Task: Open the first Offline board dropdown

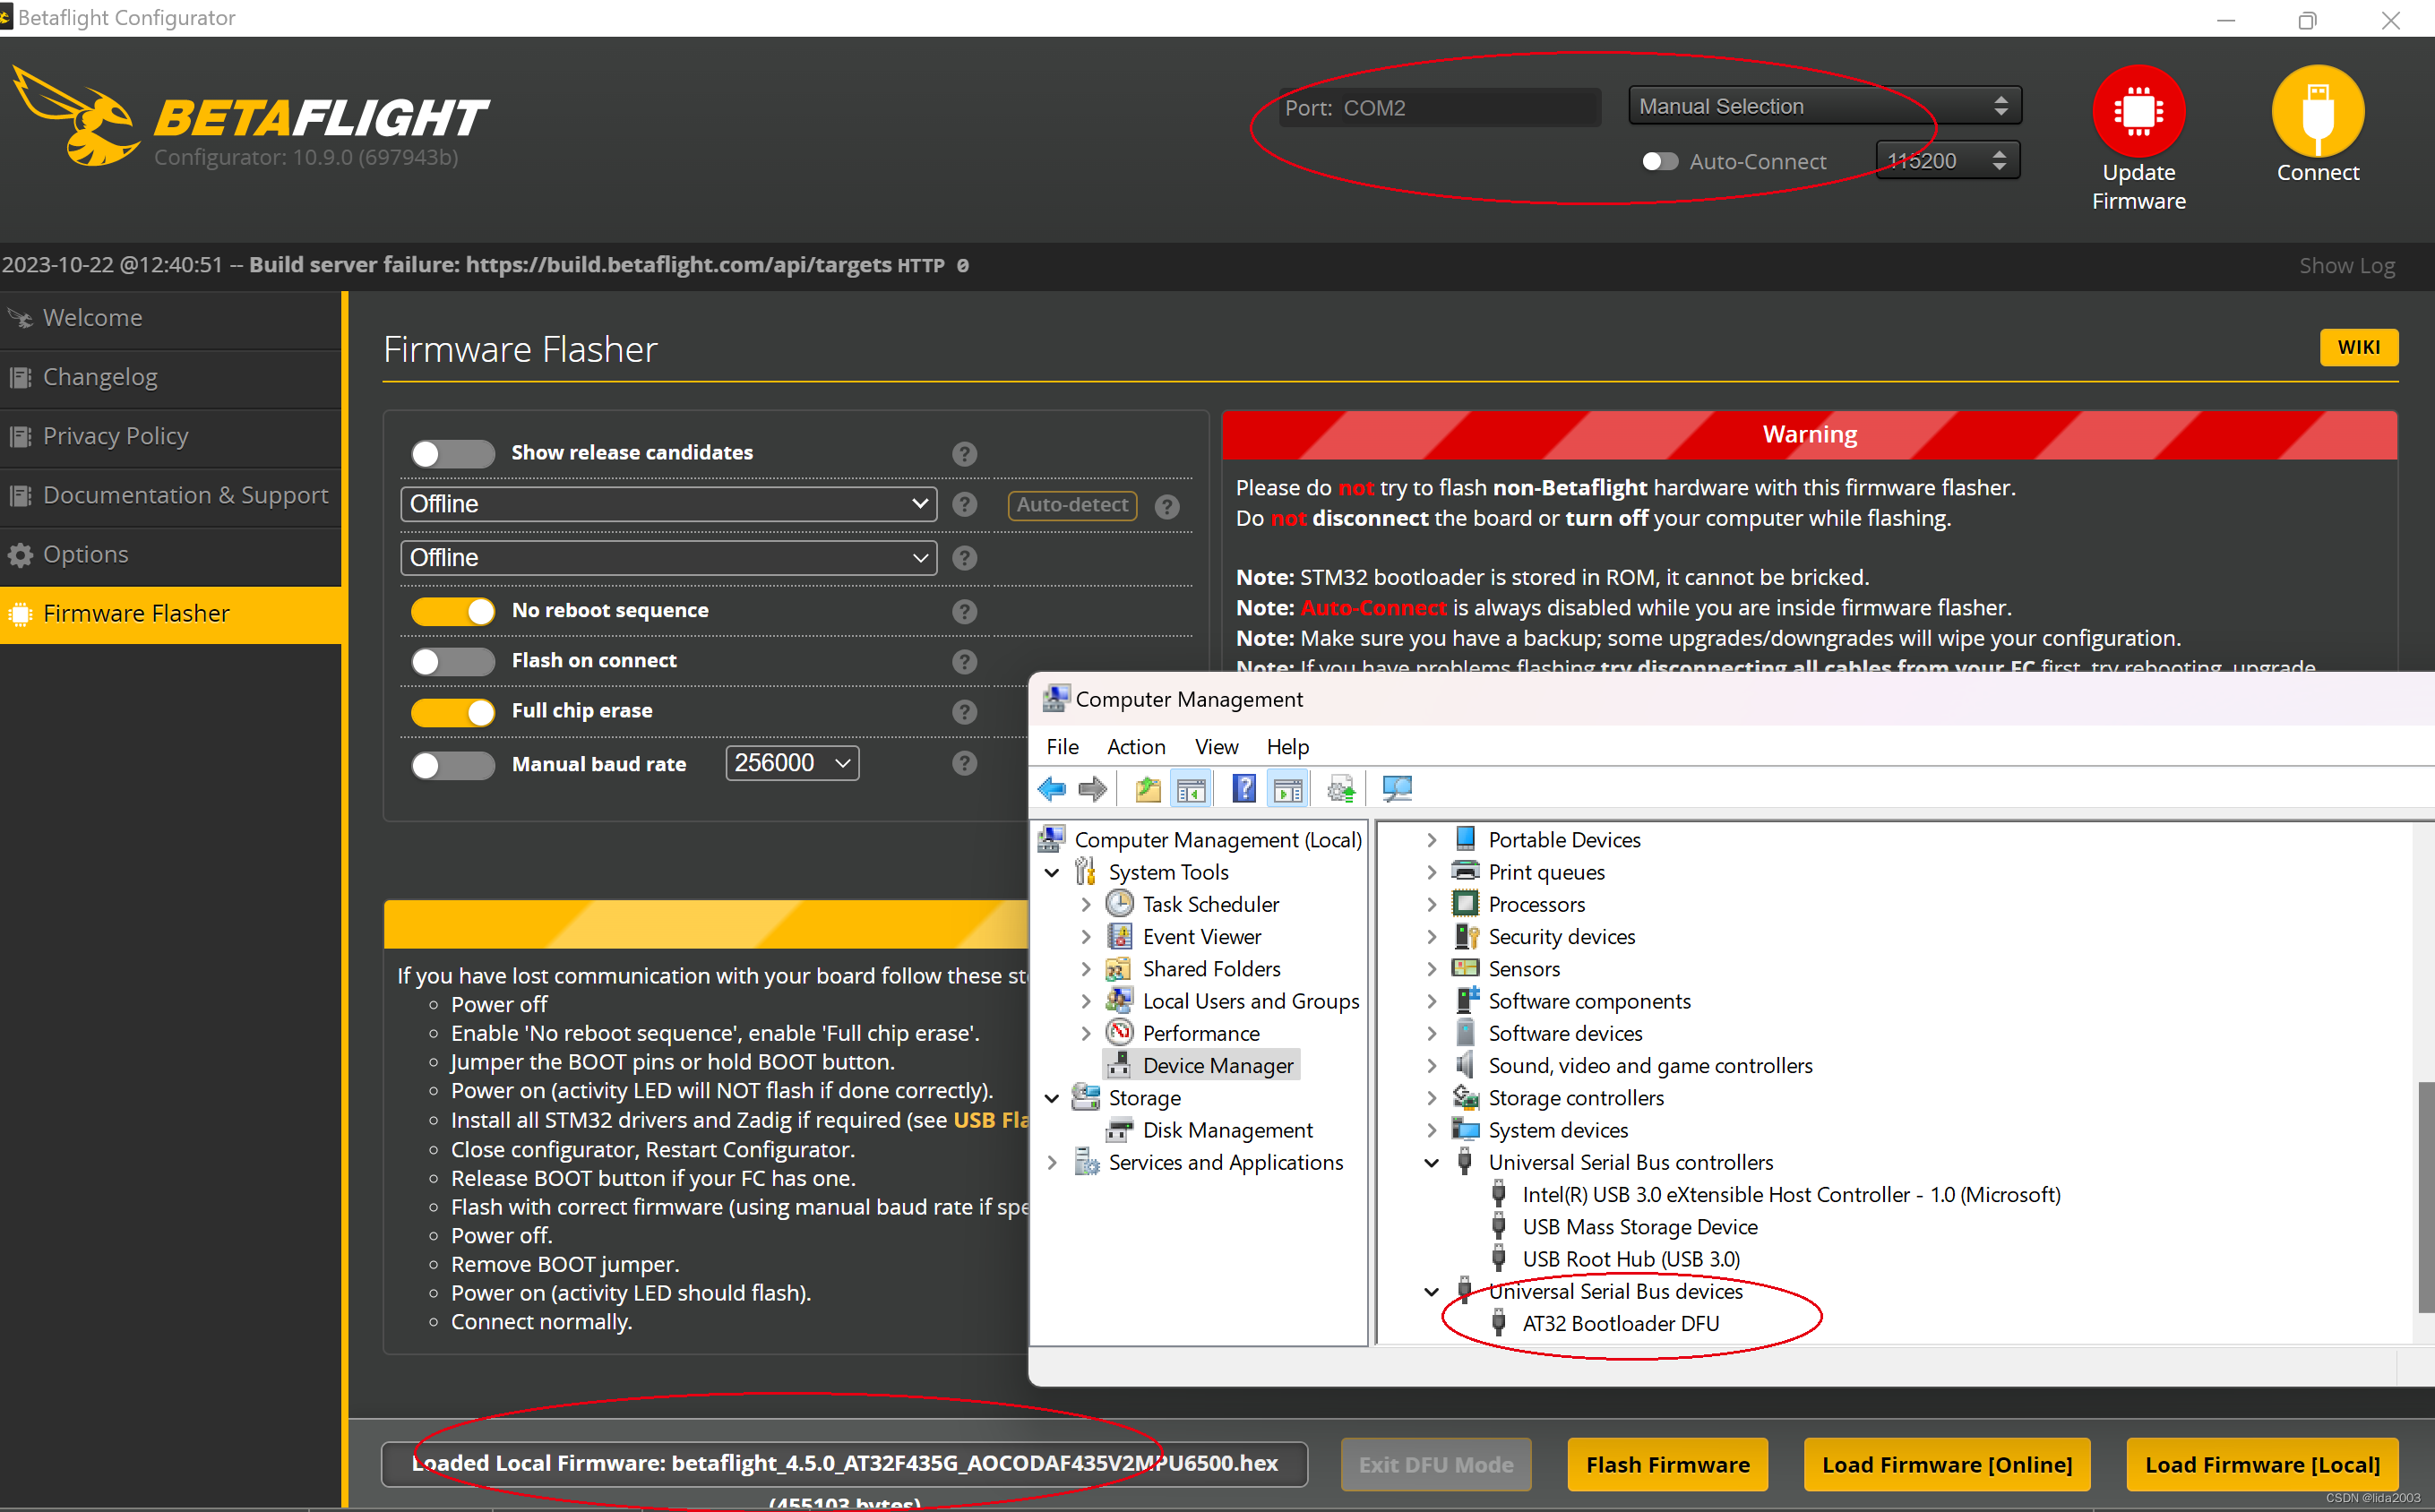Action: click(x=668, y=504)
